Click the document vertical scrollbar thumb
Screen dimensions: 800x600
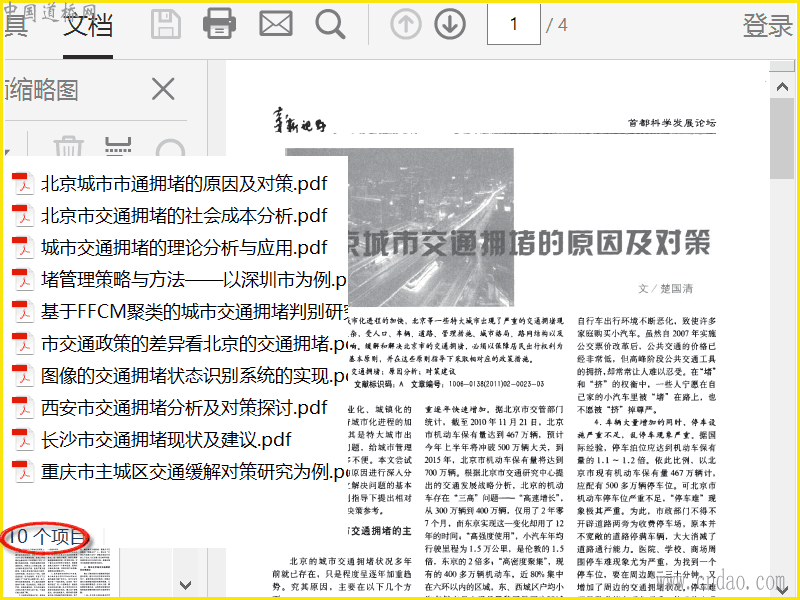click(782, 139)
